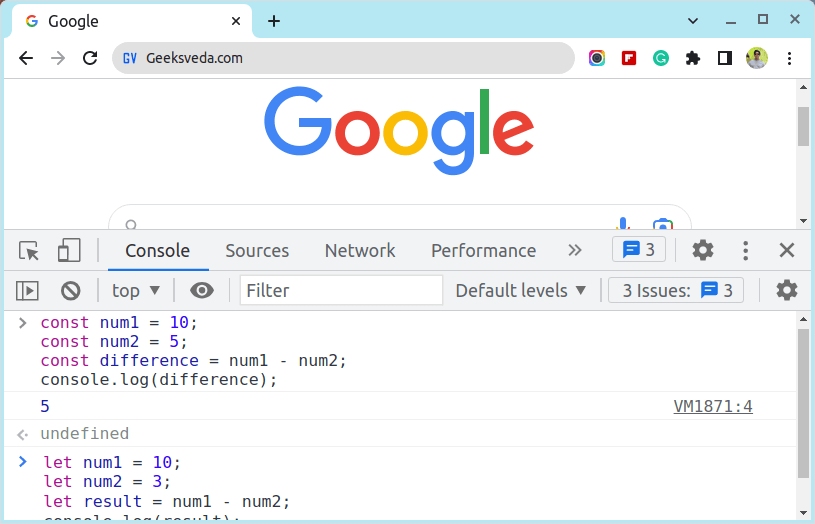
Task: Click the page scrollbar down arrow
Action: pyautogui.click(x=804, y=221)
